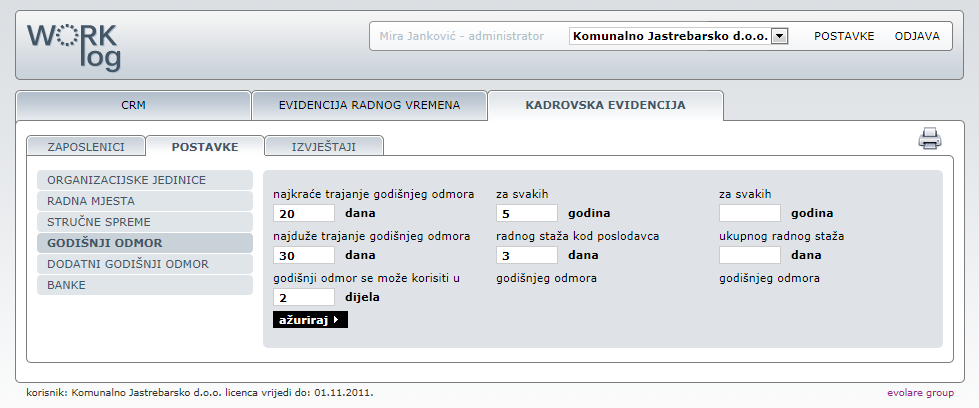
Task: Click the printer icon
Action: click(930, 139)
